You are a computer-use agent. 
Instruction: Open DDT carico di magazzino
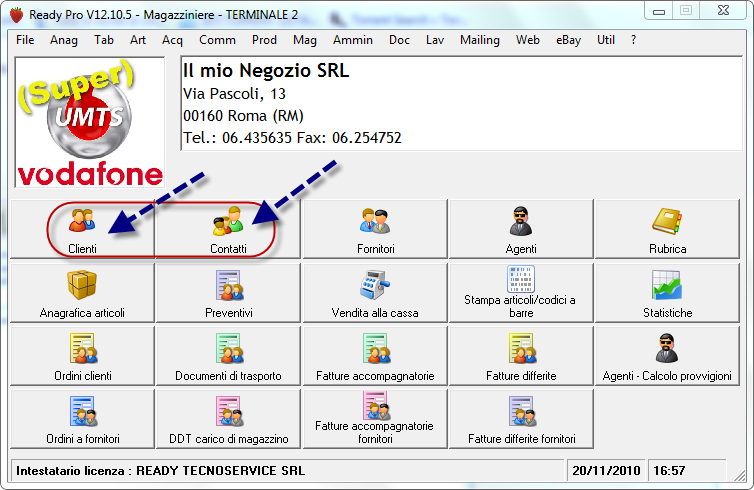coord(228,419)
